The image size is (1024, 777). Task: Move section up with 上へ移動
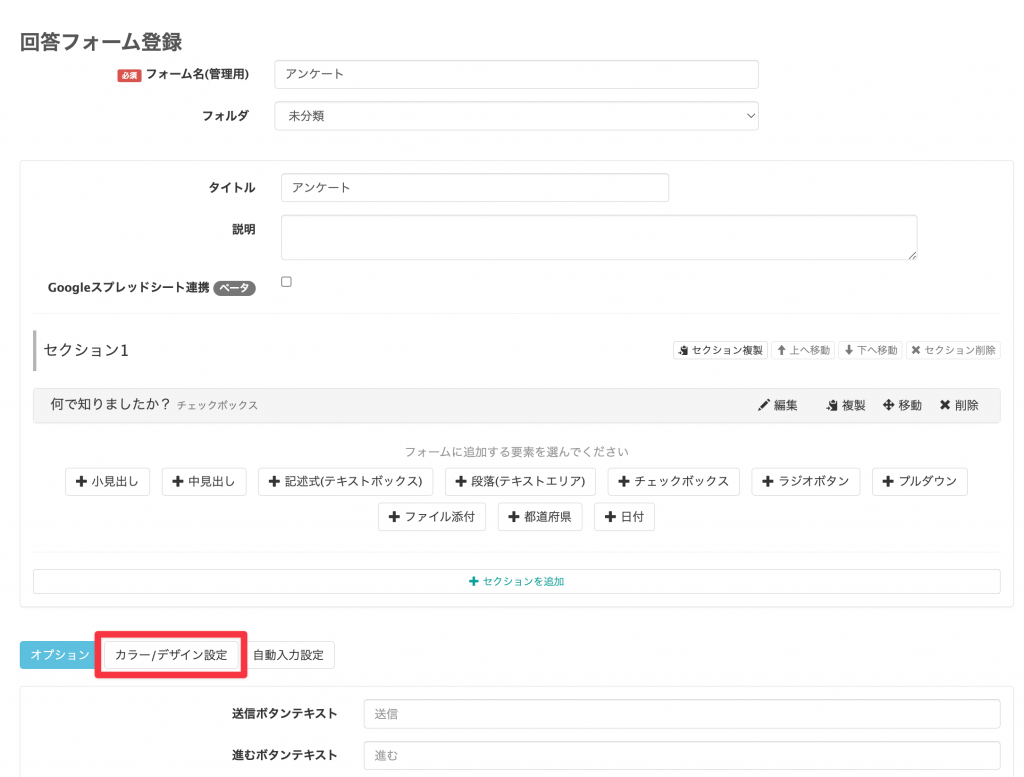click(803, 350)
